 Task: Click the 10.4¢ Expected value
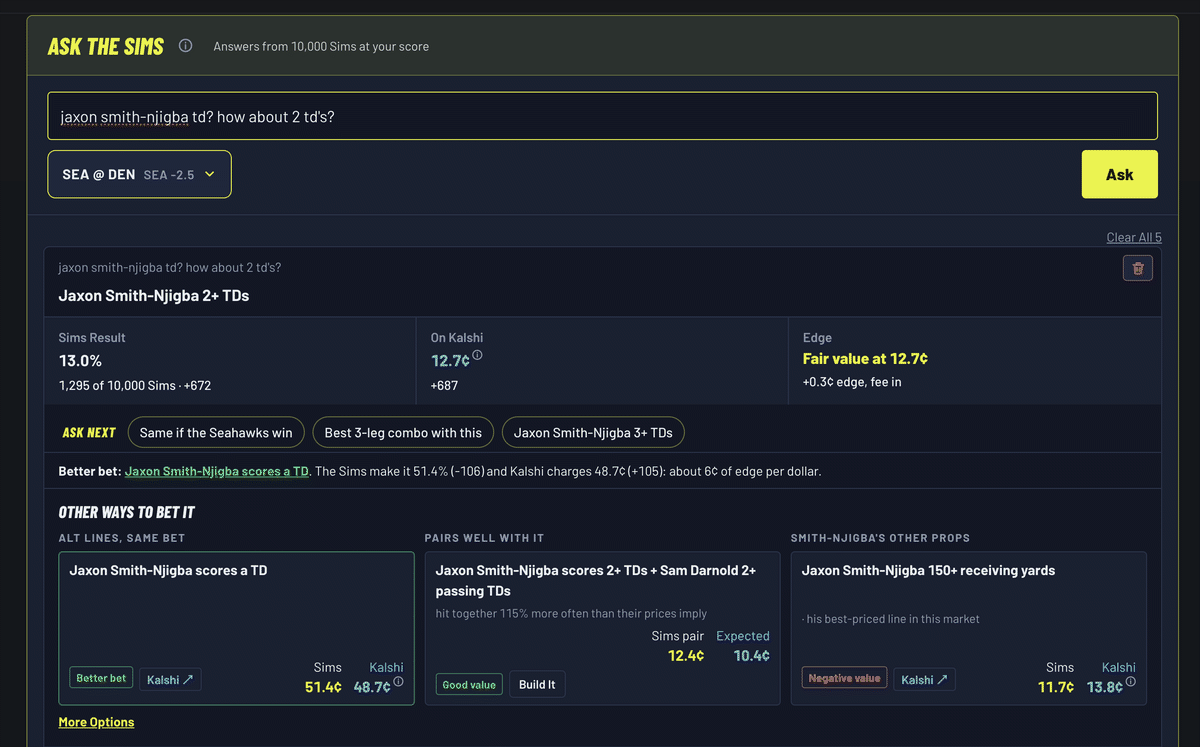pyautogui.click(x=752, y=656)
